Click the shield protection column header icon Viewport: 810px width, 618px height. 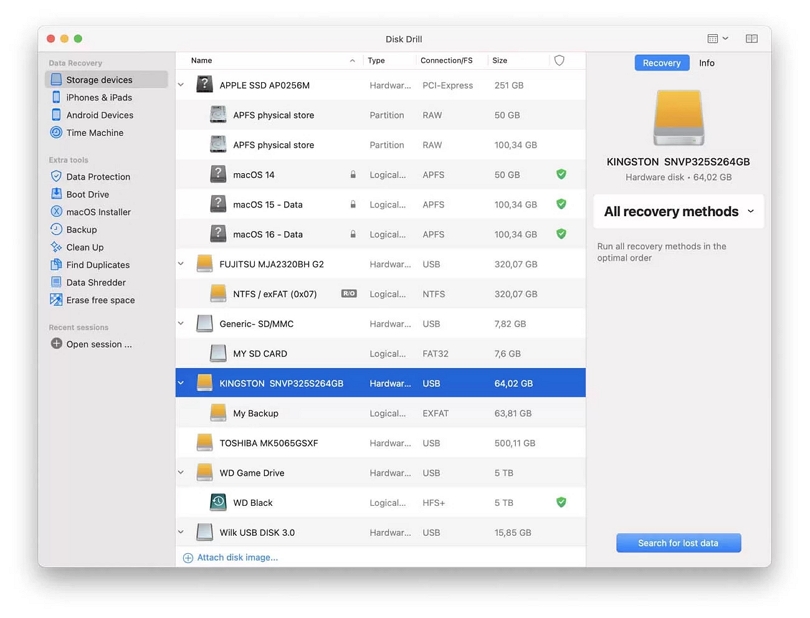click(559, 60)
